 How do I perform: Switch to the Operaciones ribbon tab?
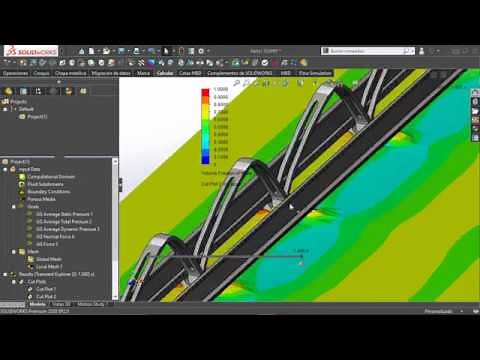pyautogui.click(x=15, y=73)
